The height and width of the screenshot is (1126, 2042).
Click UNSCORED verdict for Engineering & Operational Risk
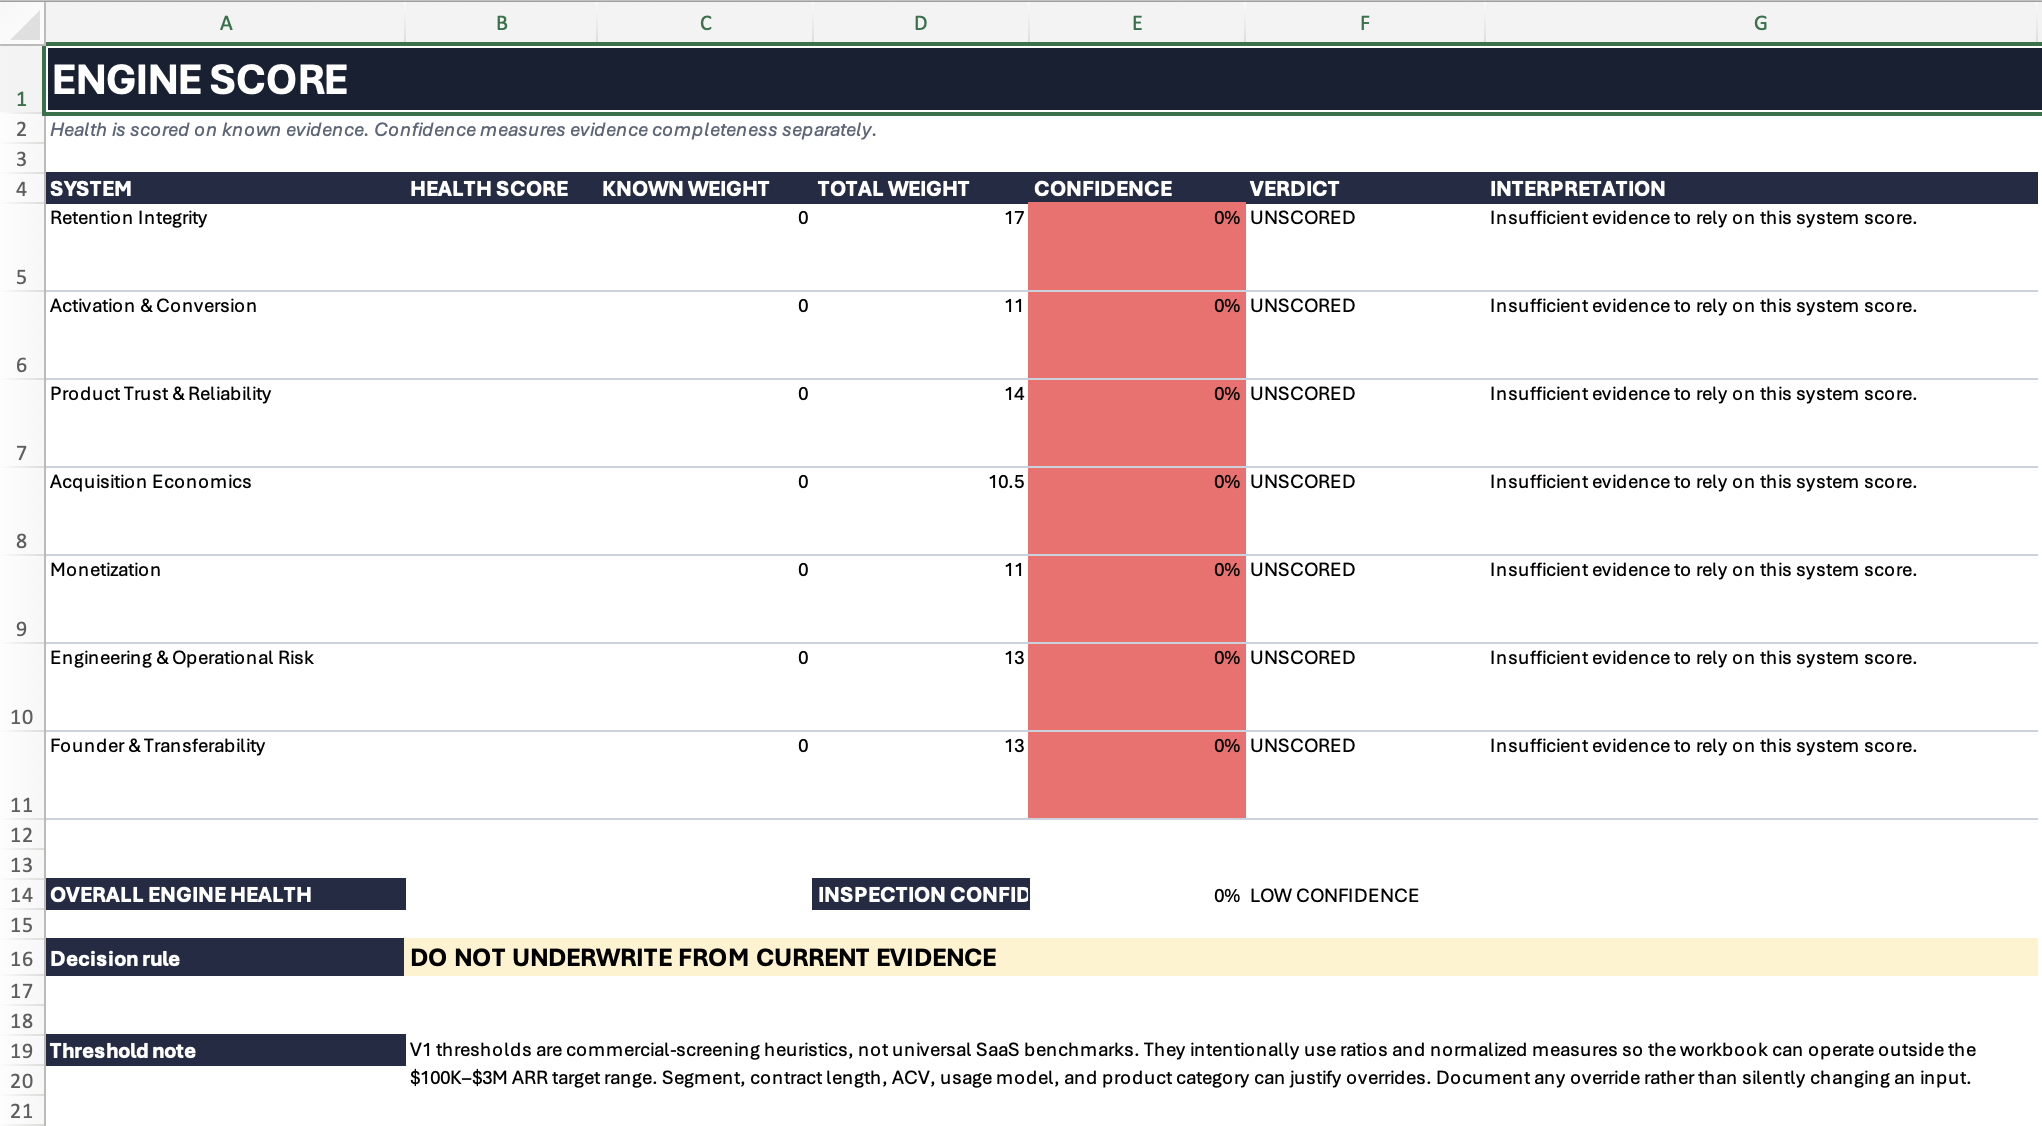click(x=1365, y=687)
